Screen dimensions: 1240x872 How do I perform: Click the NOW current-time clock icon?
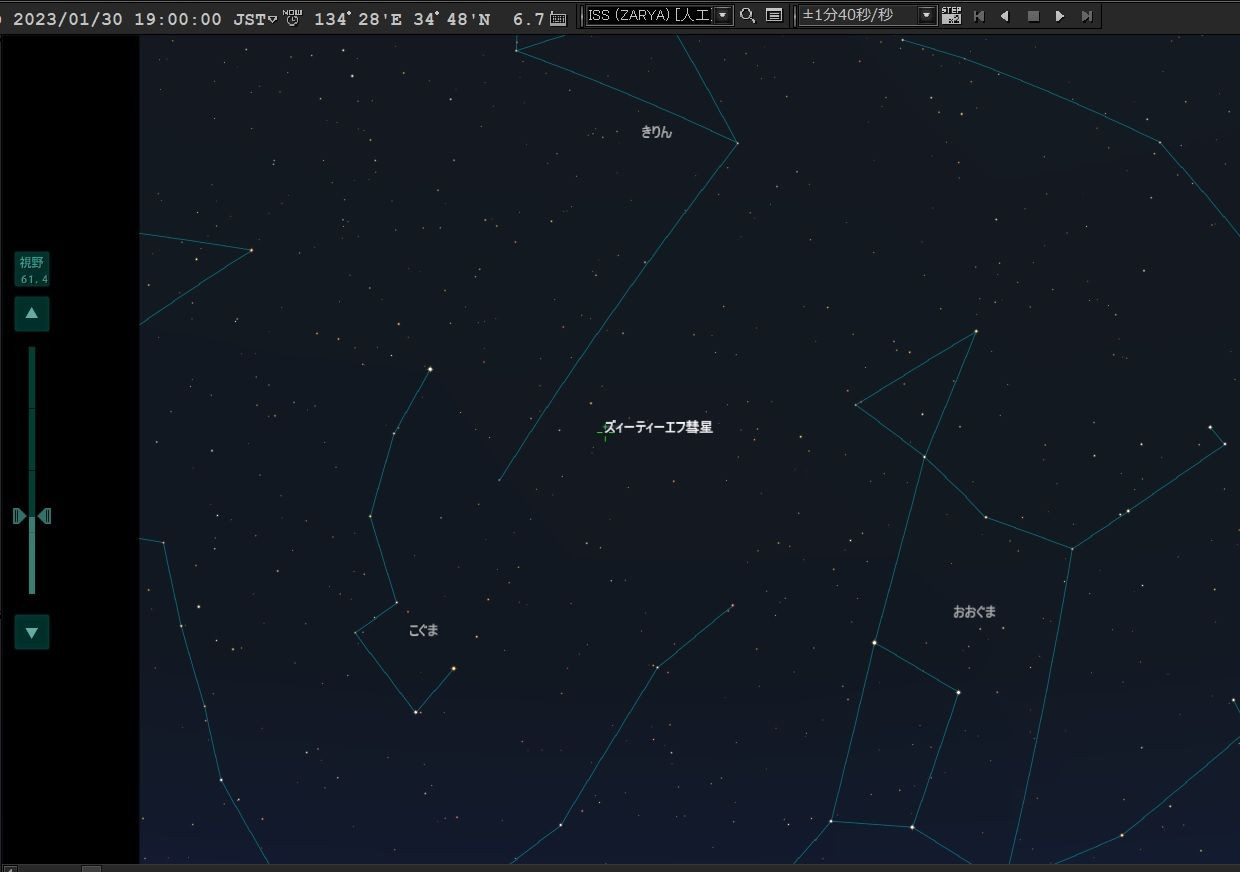[x=292, y=17]
